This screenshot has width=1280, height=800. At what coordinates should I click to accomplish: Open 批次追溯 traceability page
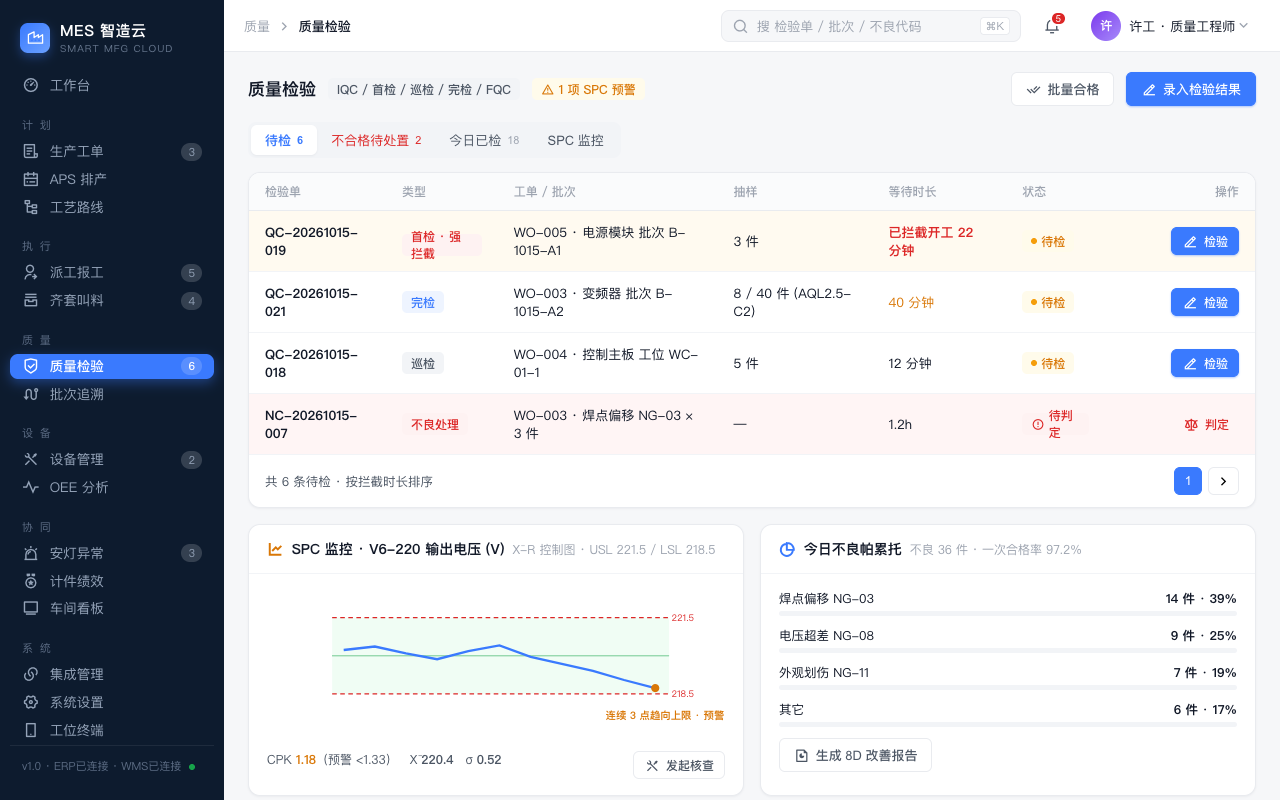pyautogui.click(x=112, y=394)
